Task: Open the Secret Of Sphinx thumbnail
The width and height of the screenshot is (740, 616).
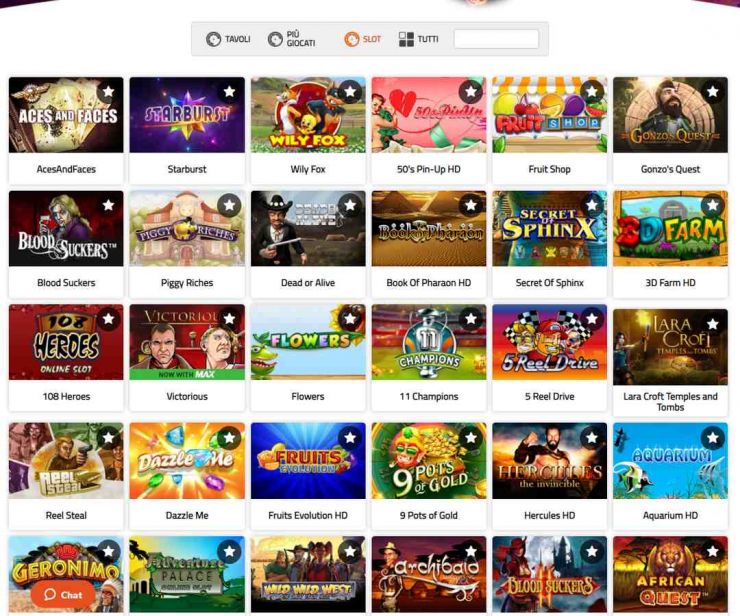Action: tap(549, 228)
